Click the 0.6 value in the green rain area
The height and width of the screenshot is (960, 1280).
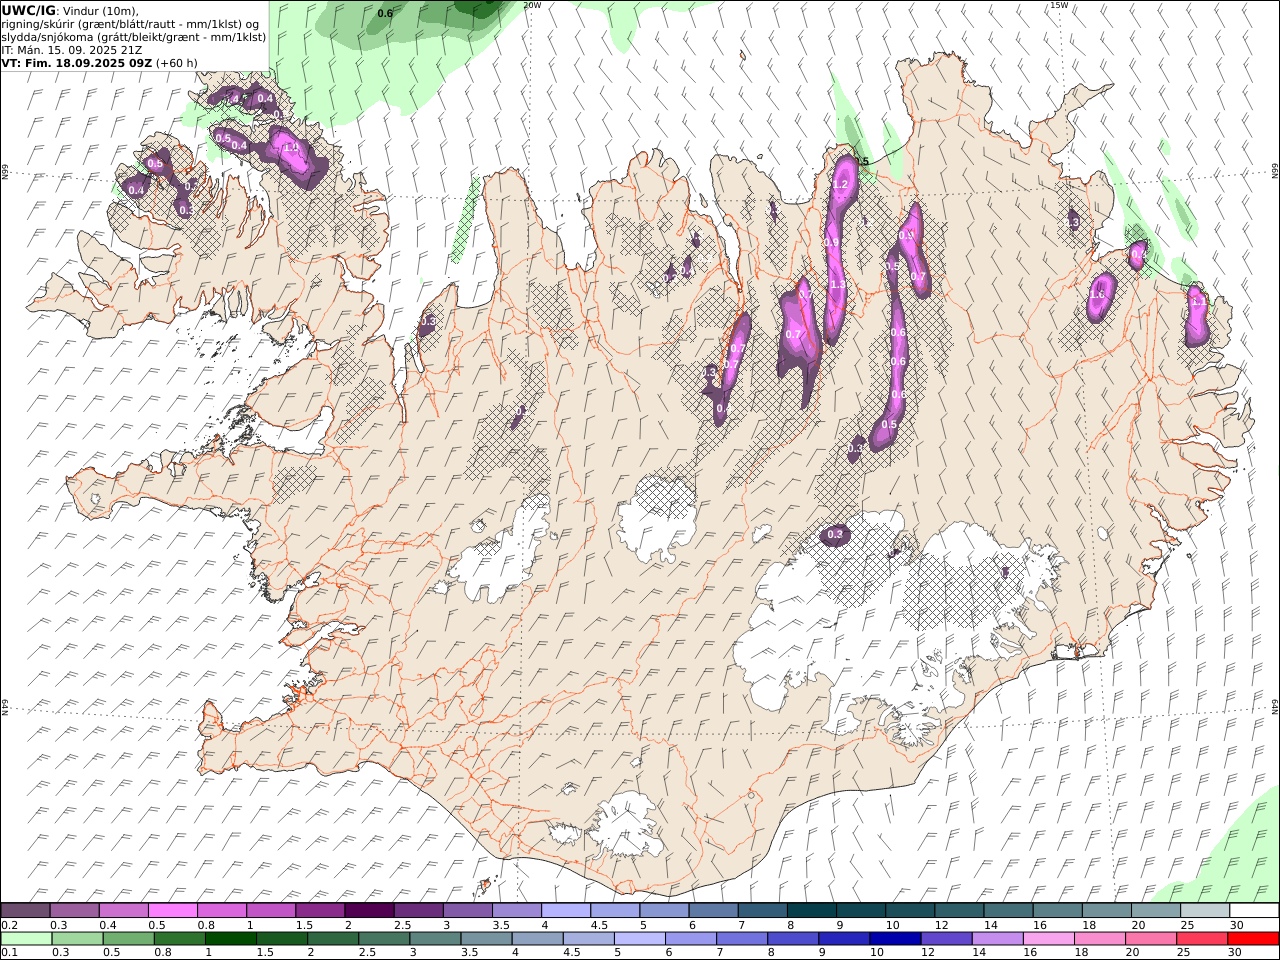(x=384, y=13)
